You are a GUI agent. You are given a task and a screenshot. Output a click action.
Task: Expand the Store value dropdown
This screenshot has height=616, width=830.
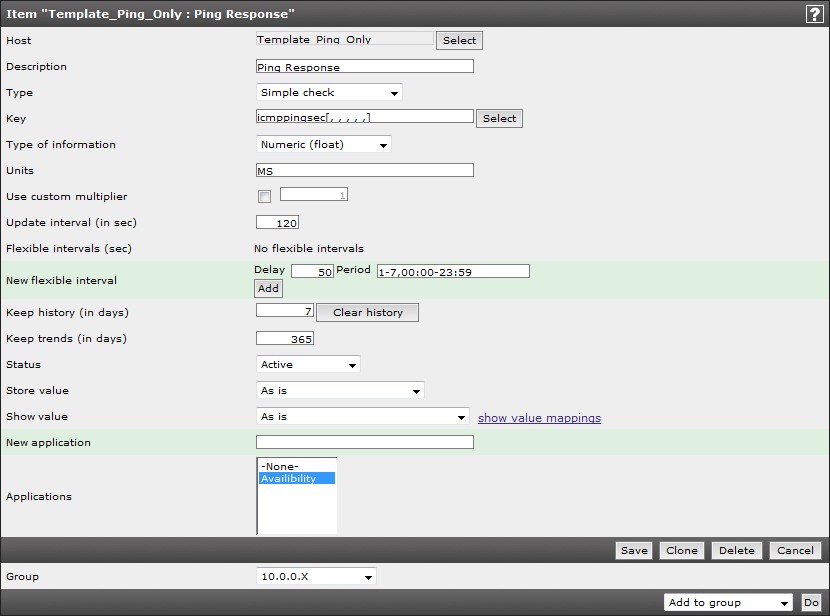[x=340, y=391]
